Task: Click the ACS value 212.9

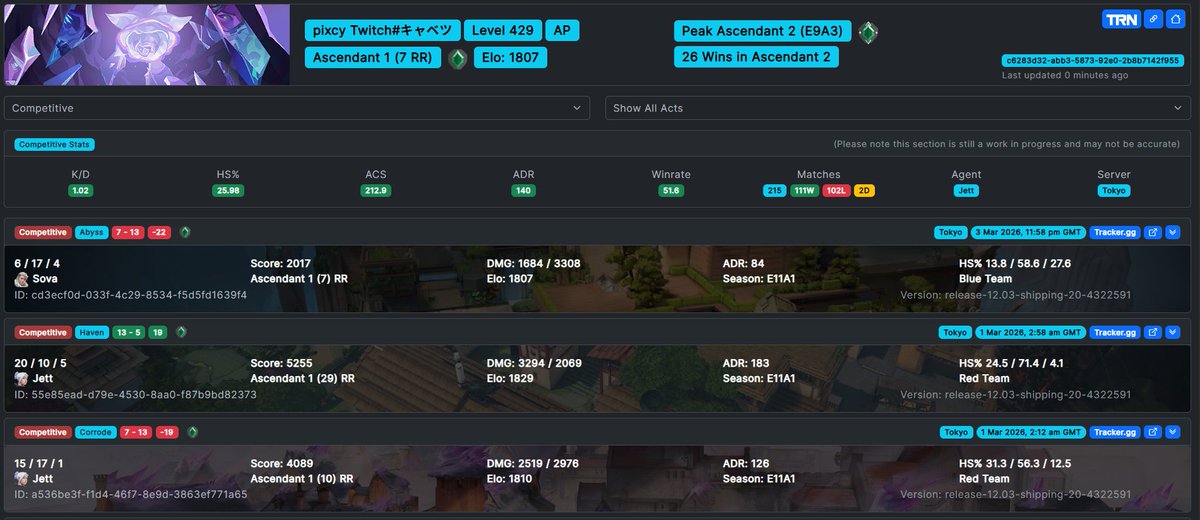Action: point(376,190)
